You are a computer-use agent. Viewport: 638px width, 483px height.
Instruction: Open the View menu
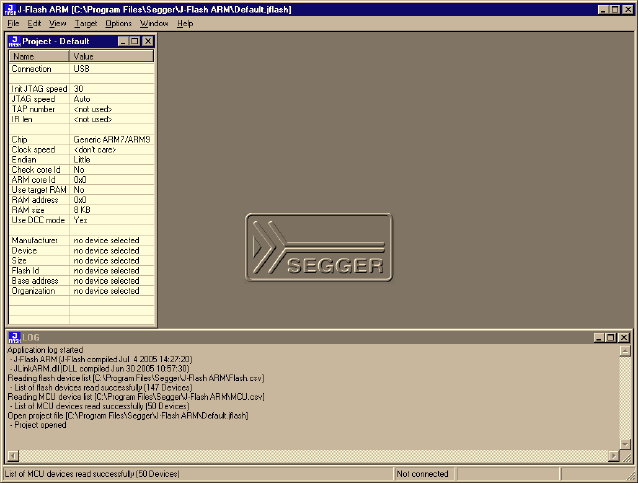[57, 24]
